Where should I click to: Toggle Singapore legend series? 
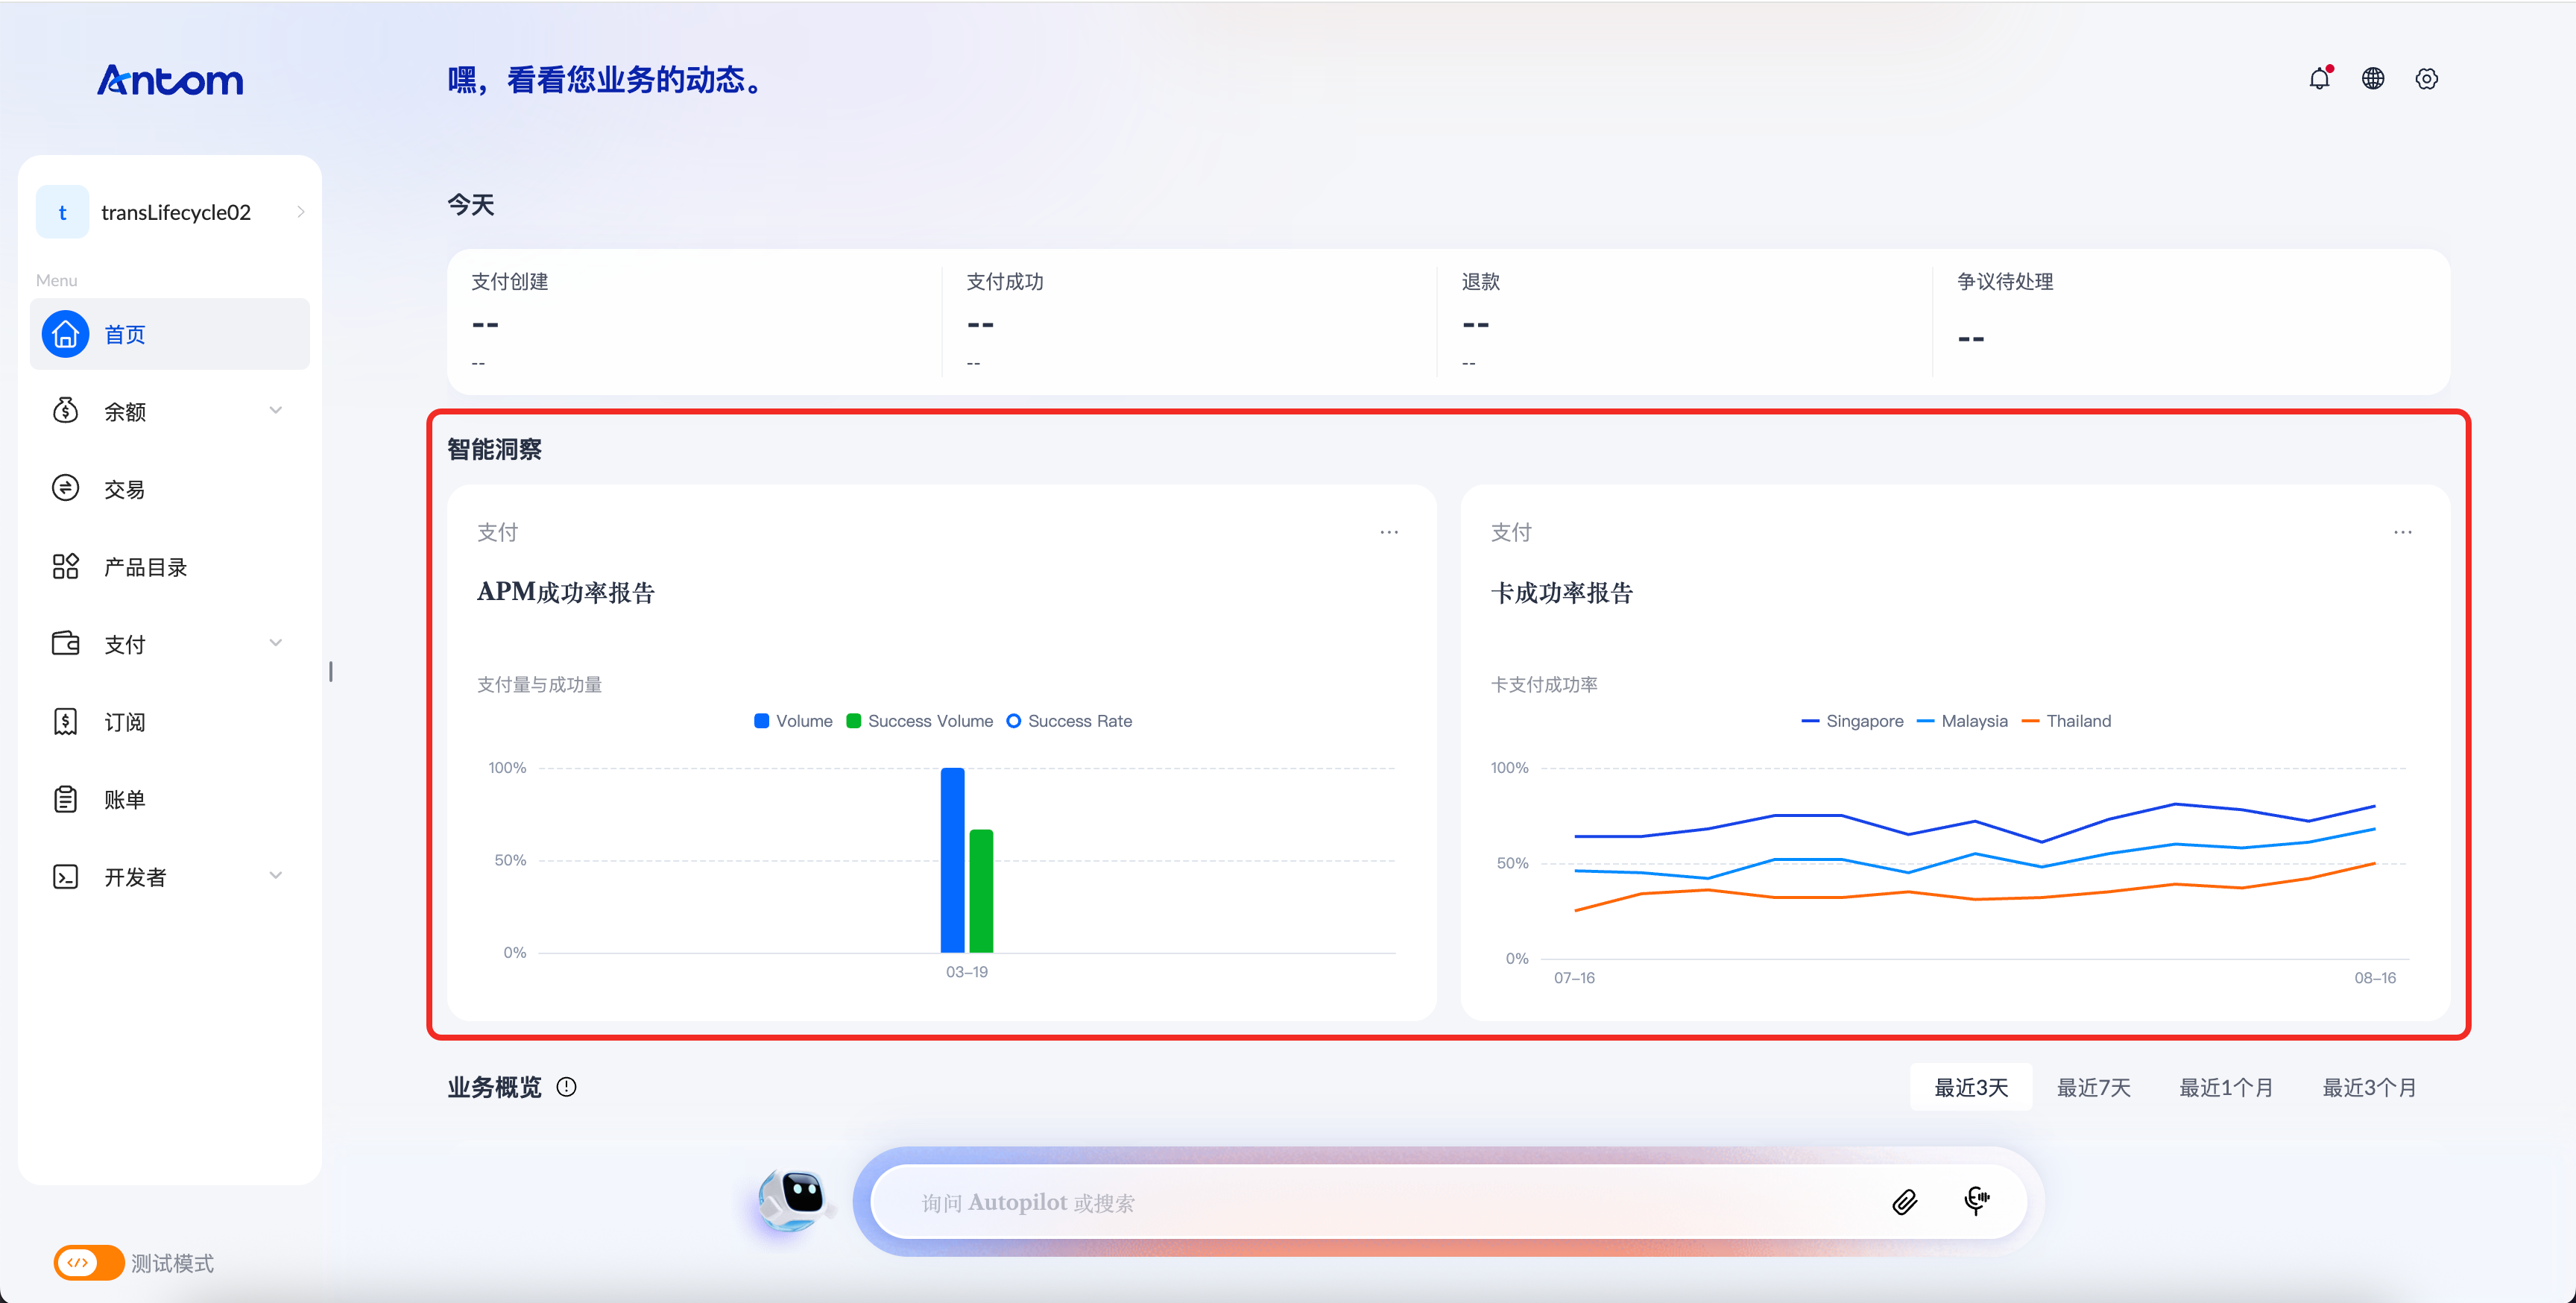[x=1852, y=721]
